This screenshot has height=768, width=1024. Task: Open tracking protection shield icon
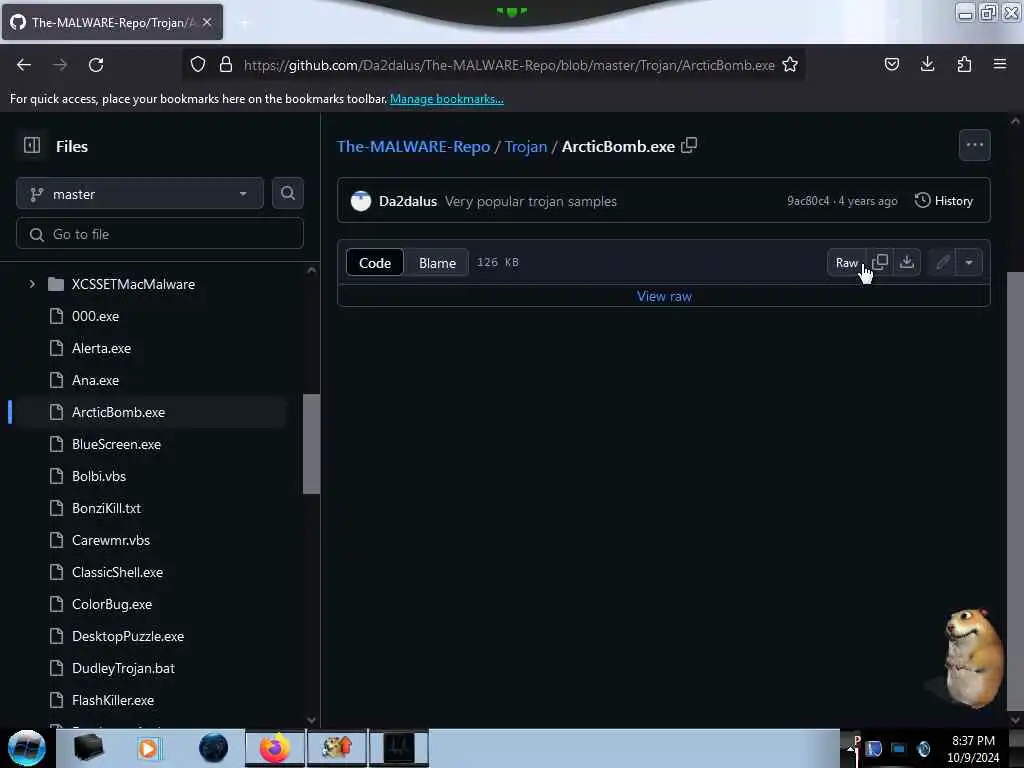coord(198,64)
